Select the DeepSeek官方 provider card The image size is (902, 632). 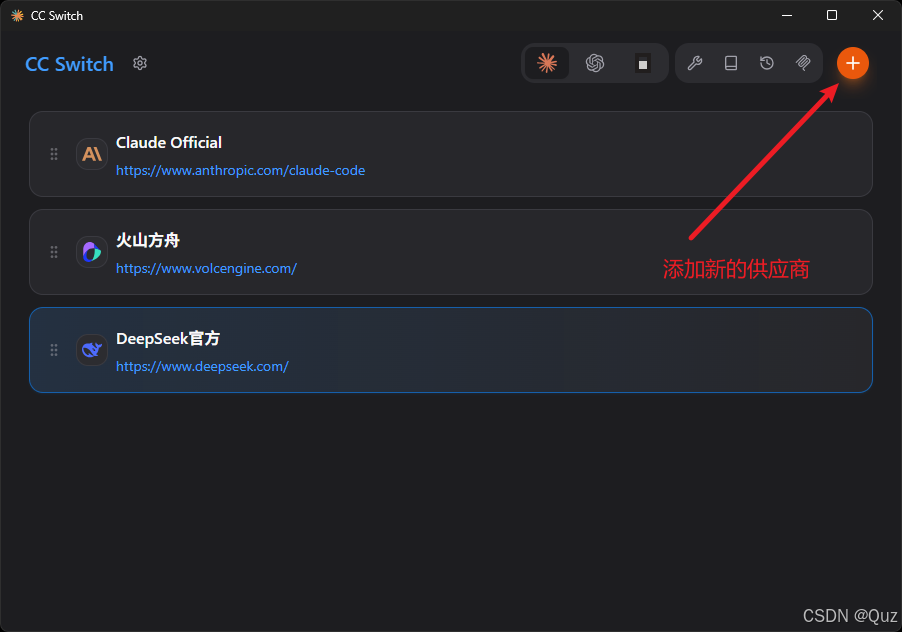pyautogui.click(x=451, y=350)
